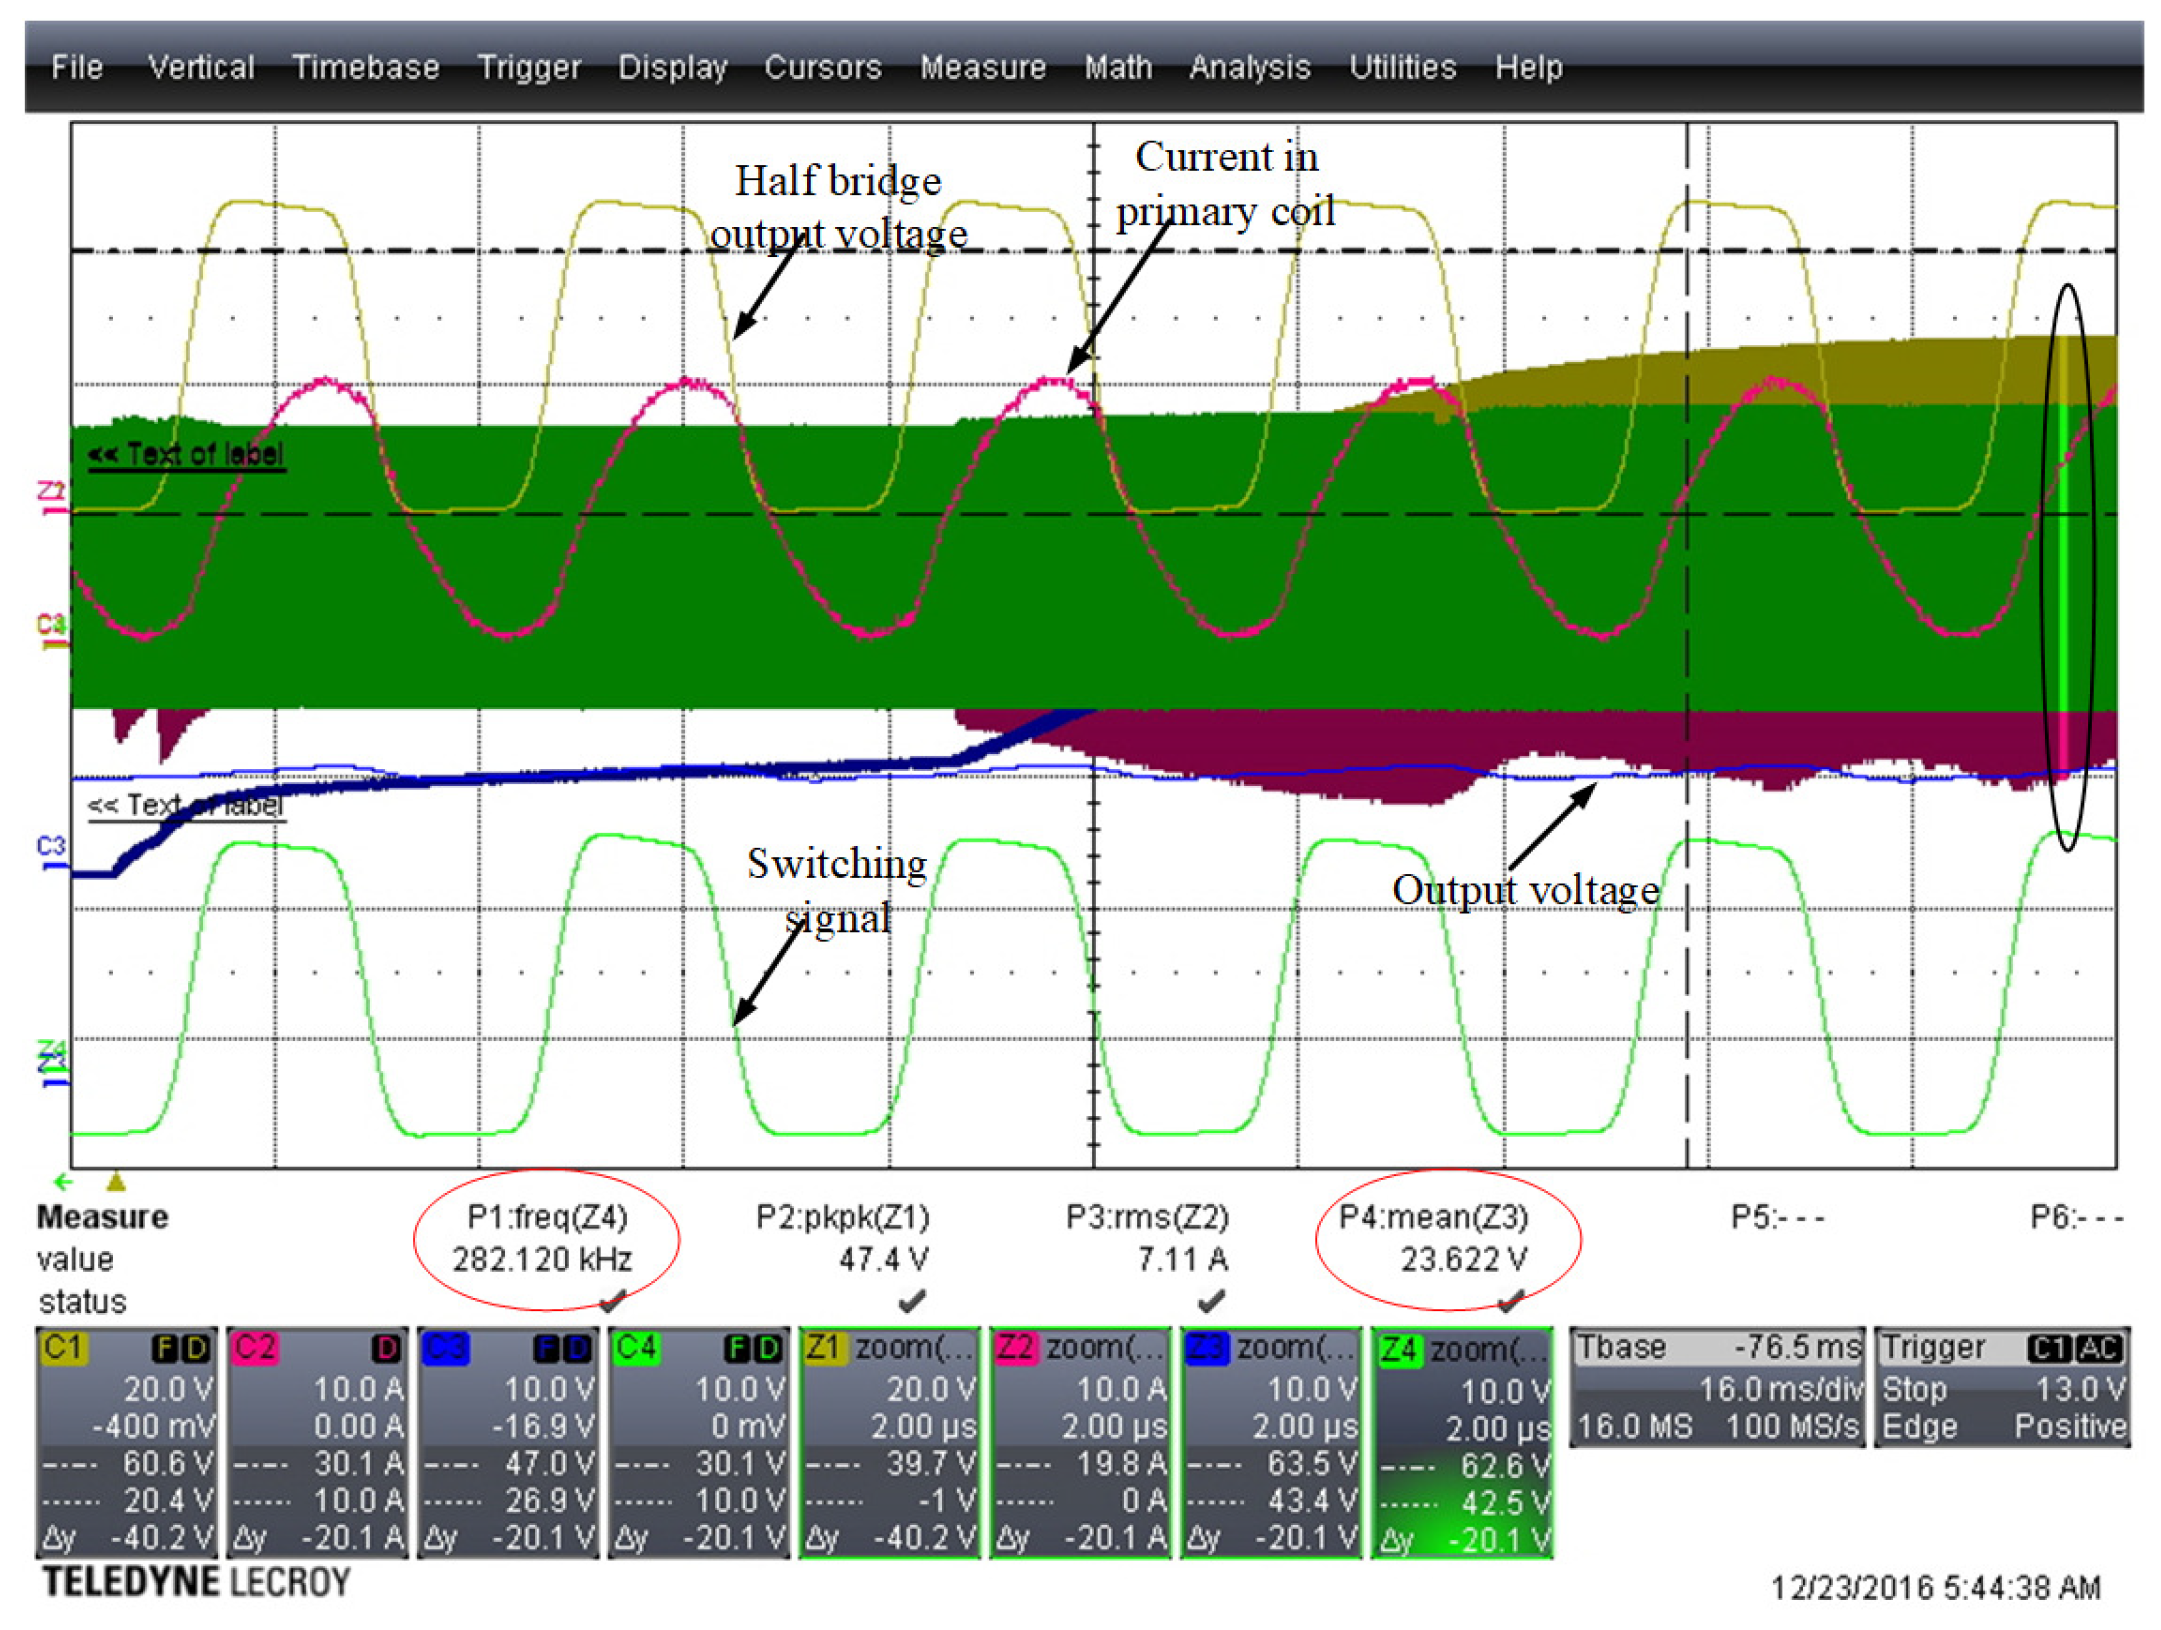Open the empty P5 measurement slot

(1777, 1217)
